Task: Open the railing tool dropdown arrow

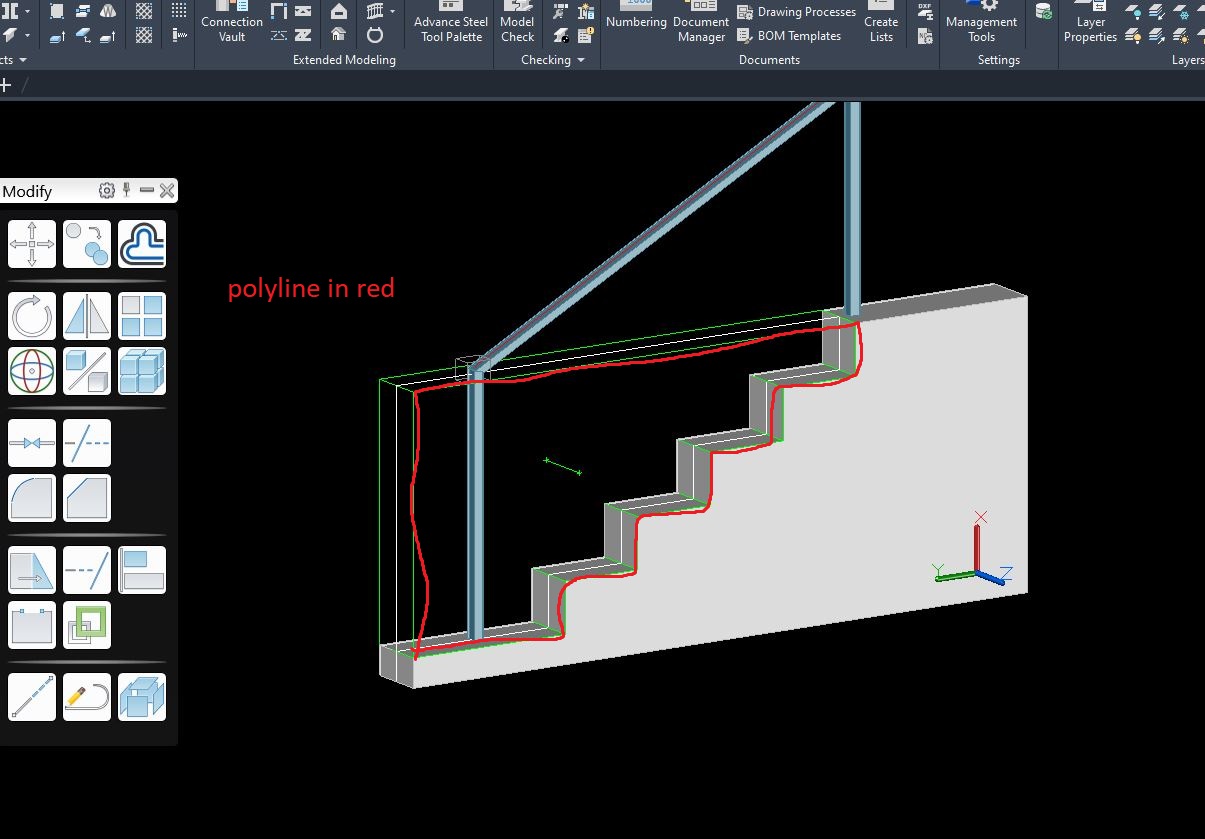Action: tap(392, 11)
